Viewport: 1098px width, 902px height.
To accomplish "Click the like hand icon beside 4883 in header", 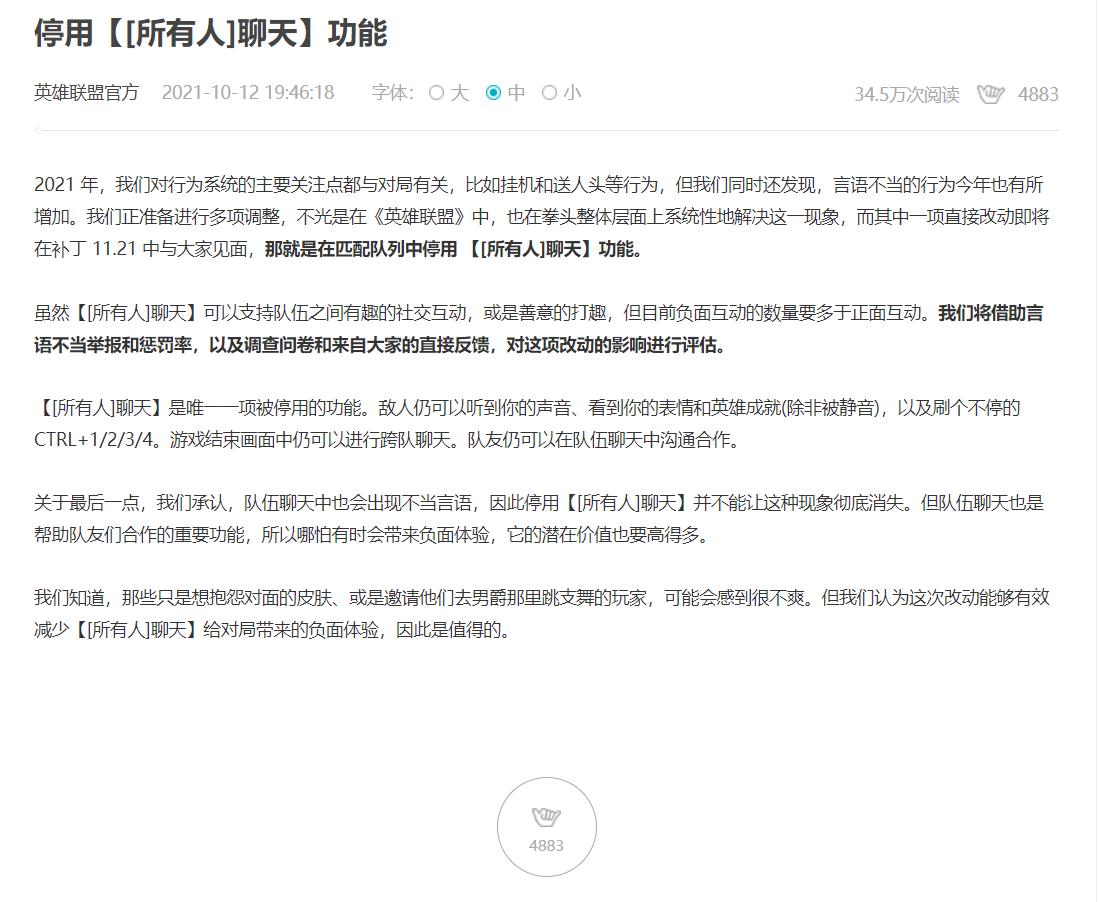I will [x=990, y=94].
